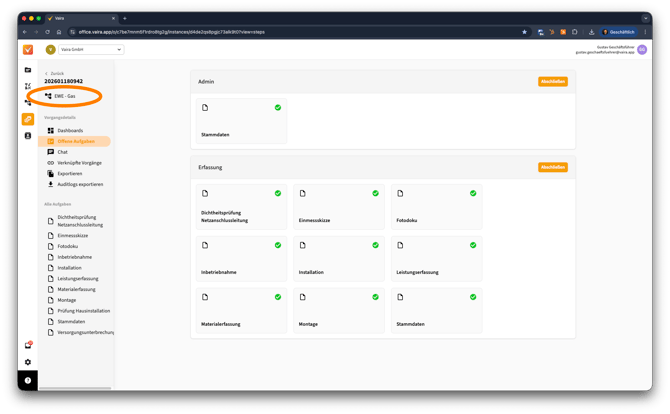
Task: Go back using the Zurück link
Action: pos(57,74)
